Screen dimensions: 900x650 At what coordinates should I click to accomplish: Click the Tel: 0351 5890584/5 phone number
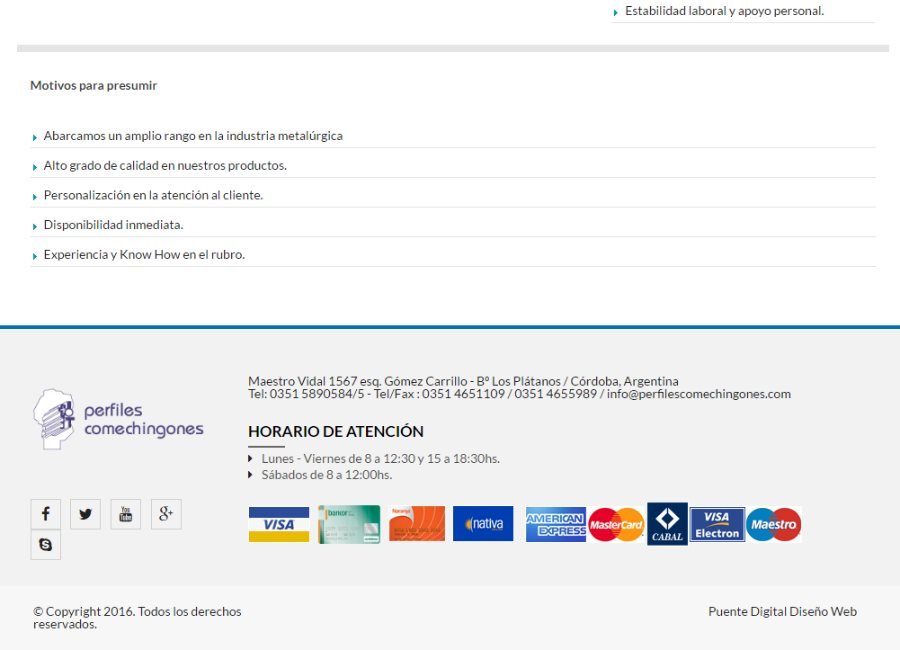pos(307,394)
